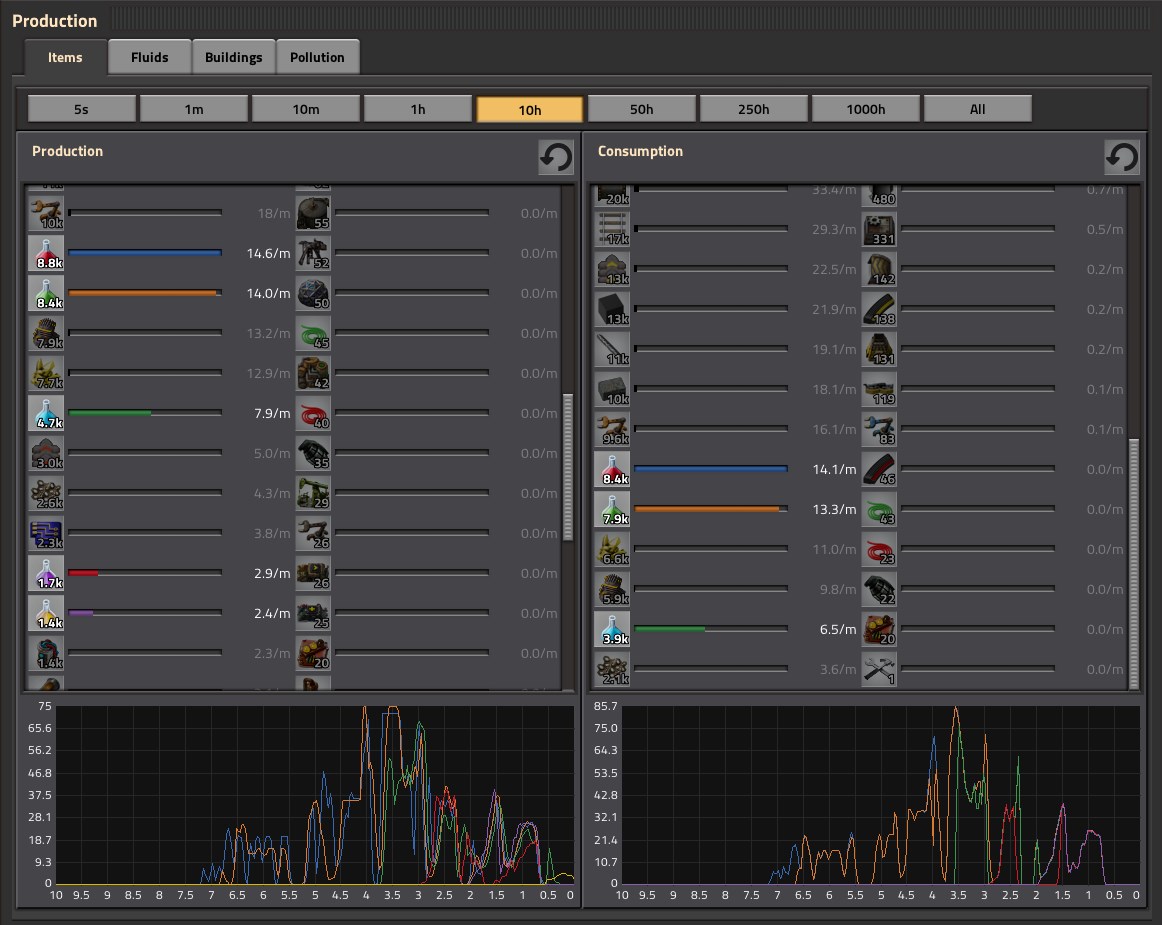Click pumpjack icon showing 29 in Production
This screenshot has width=1162, height=925.
click(x=313, y=494)
